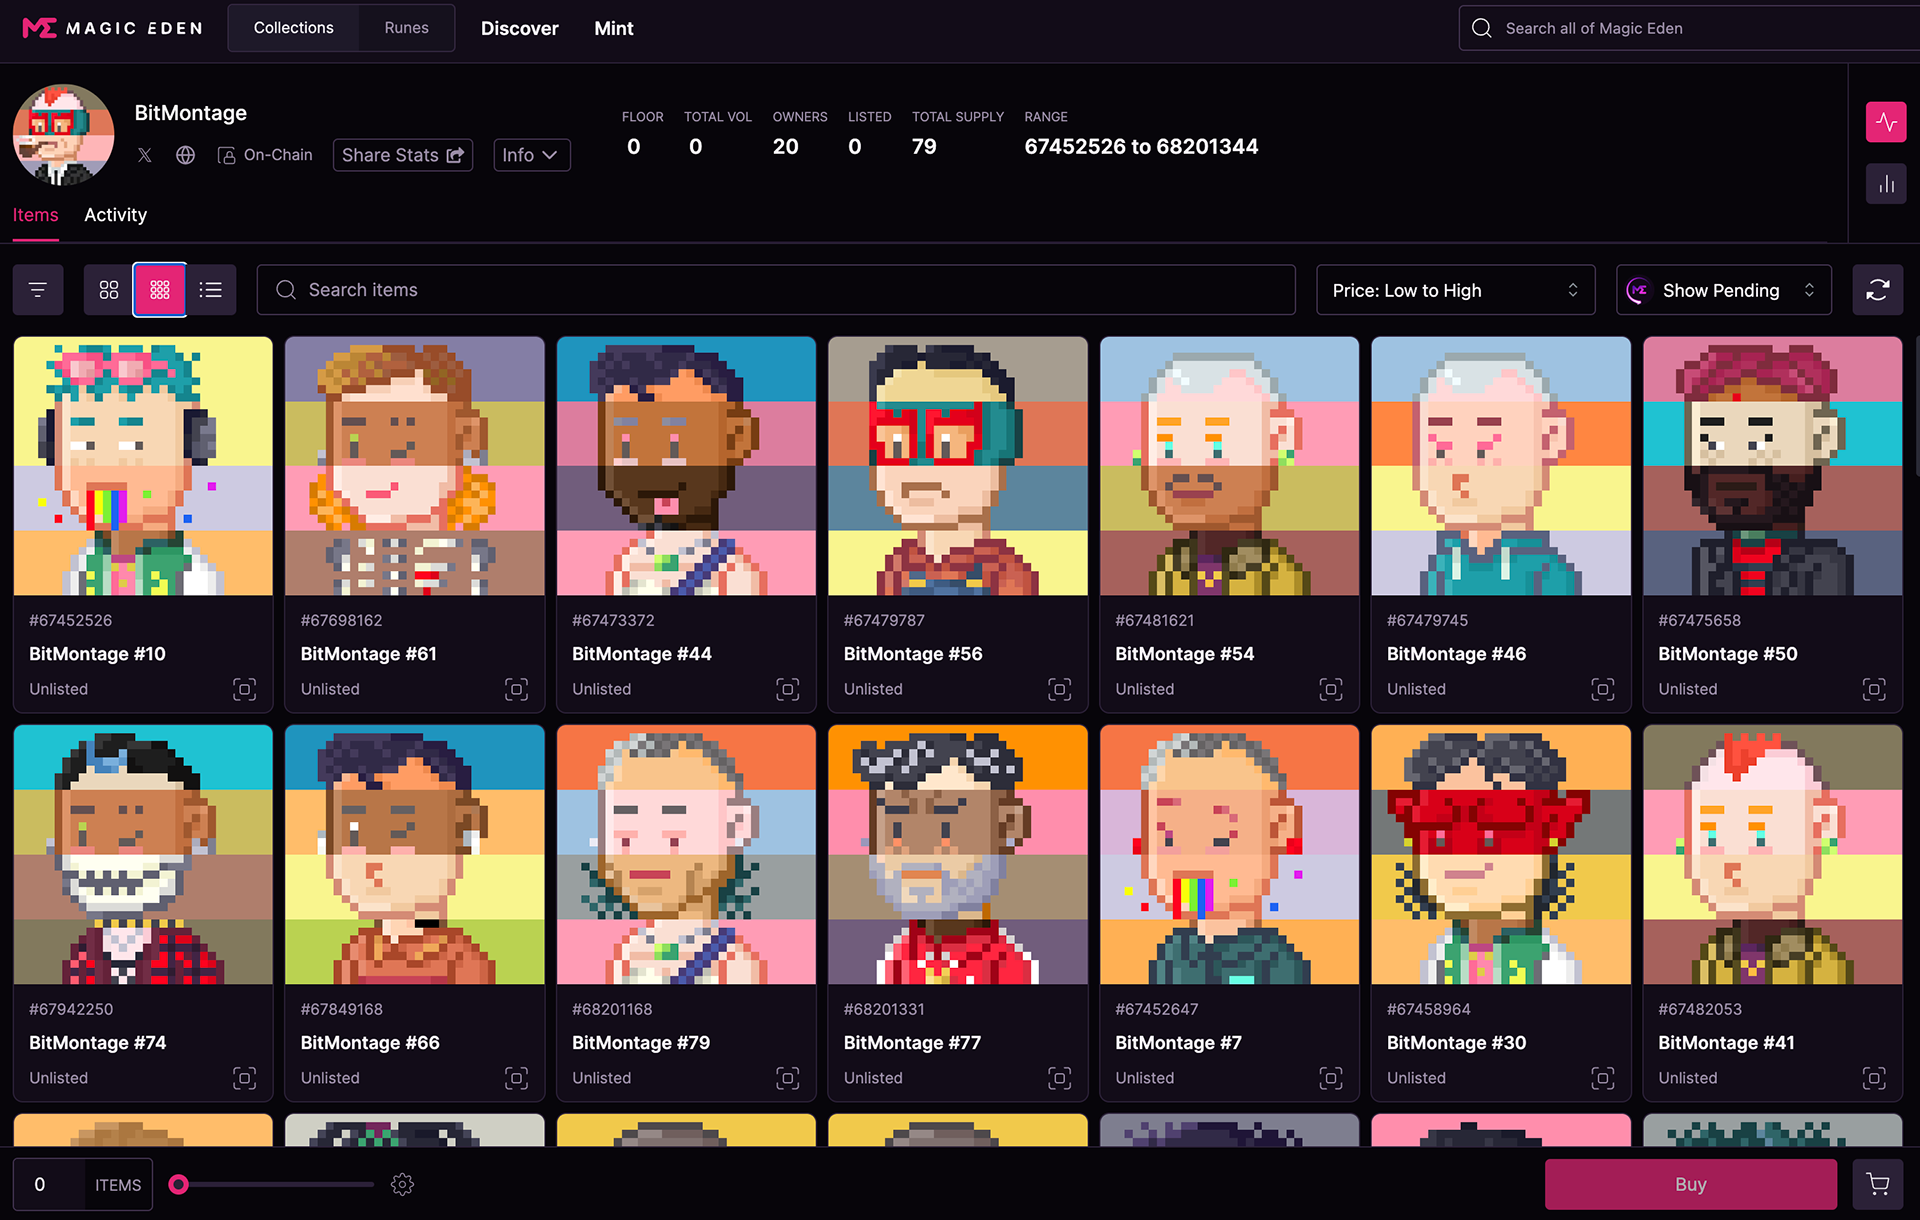
Task: Click quick-view icon on BitMontage #50
Action: point(1874,689)
